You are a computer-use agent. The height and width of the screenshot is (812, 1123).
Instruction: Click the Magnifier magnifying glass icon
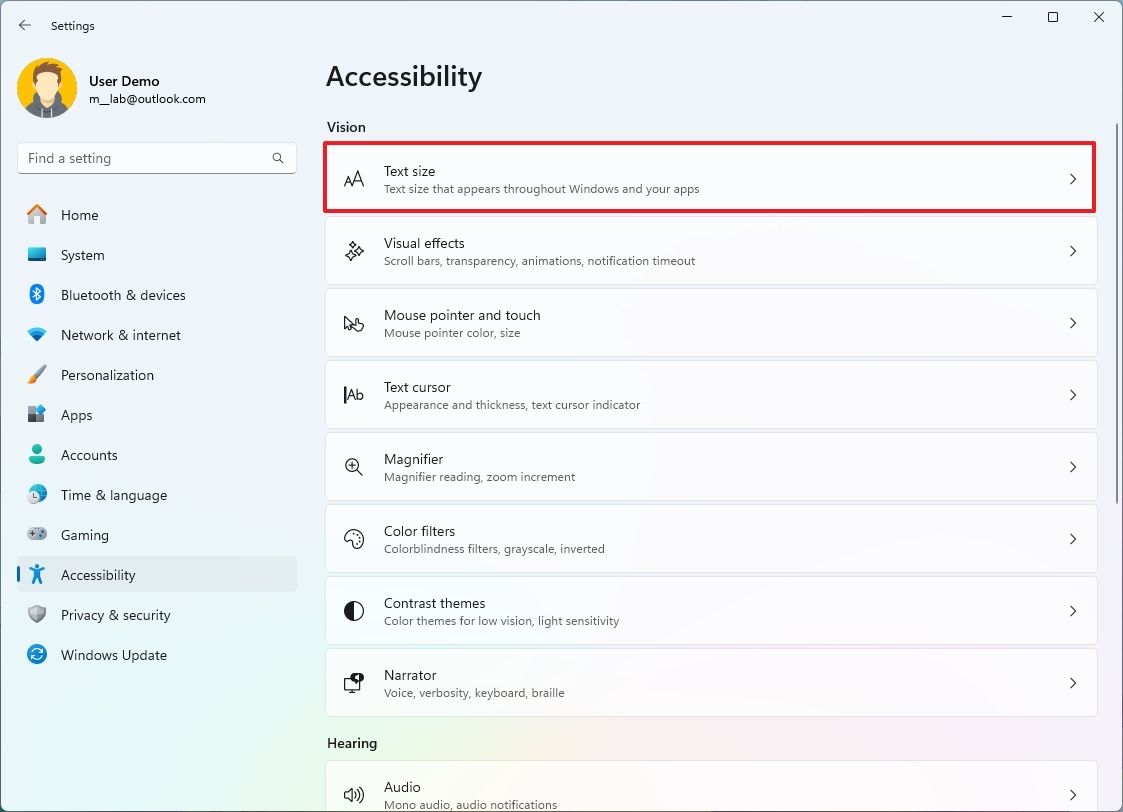click(354, 467)
